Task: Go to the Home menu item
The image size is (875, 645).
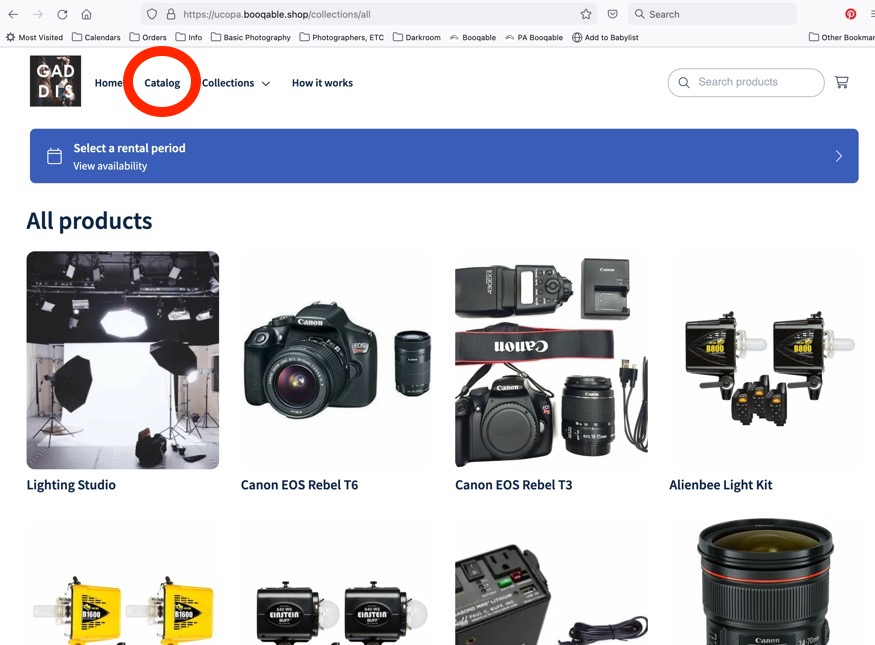Action: tap(108, 83)
